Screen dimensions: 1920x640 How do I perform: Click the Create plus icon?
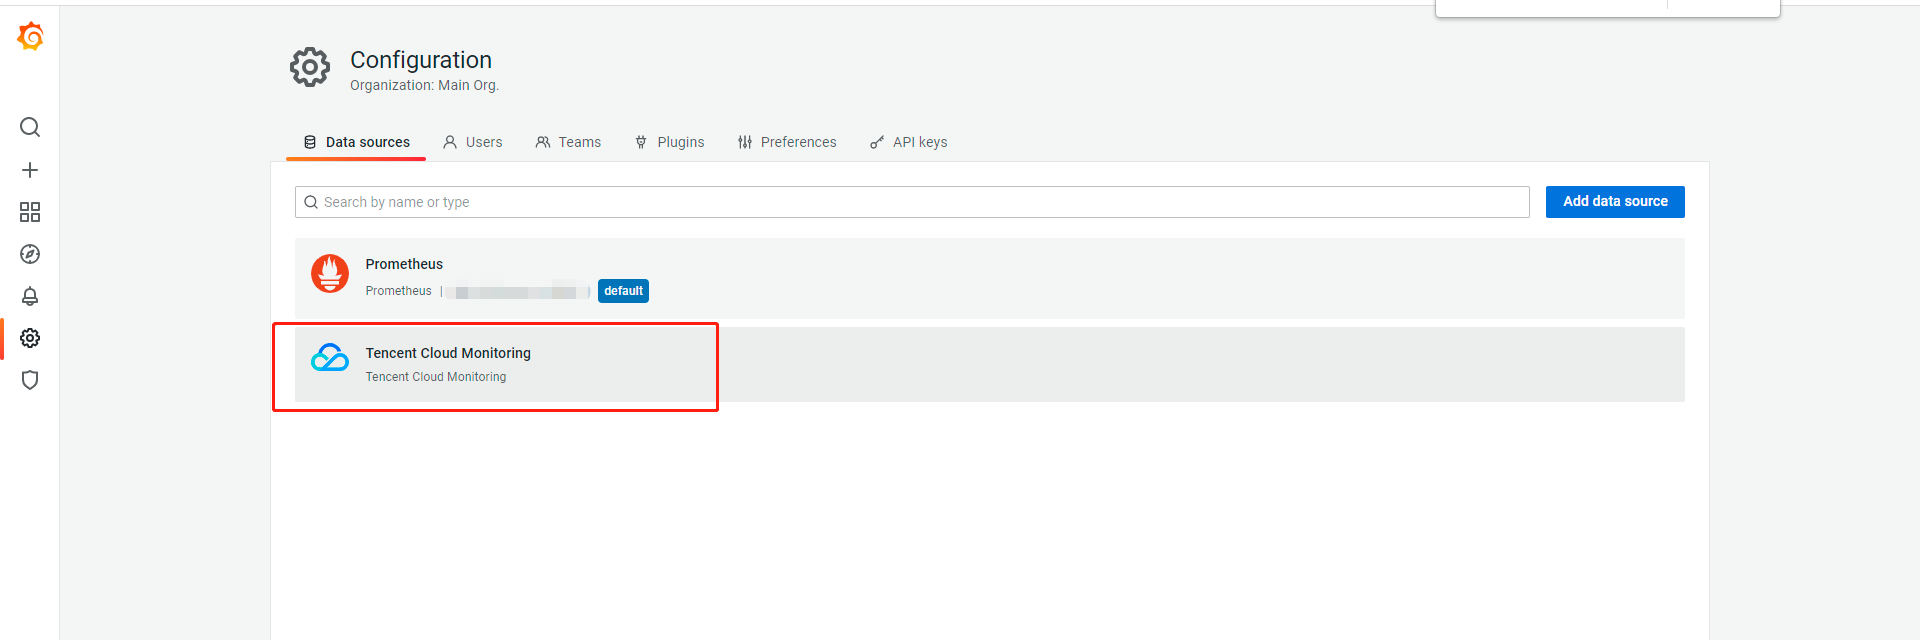30,170
